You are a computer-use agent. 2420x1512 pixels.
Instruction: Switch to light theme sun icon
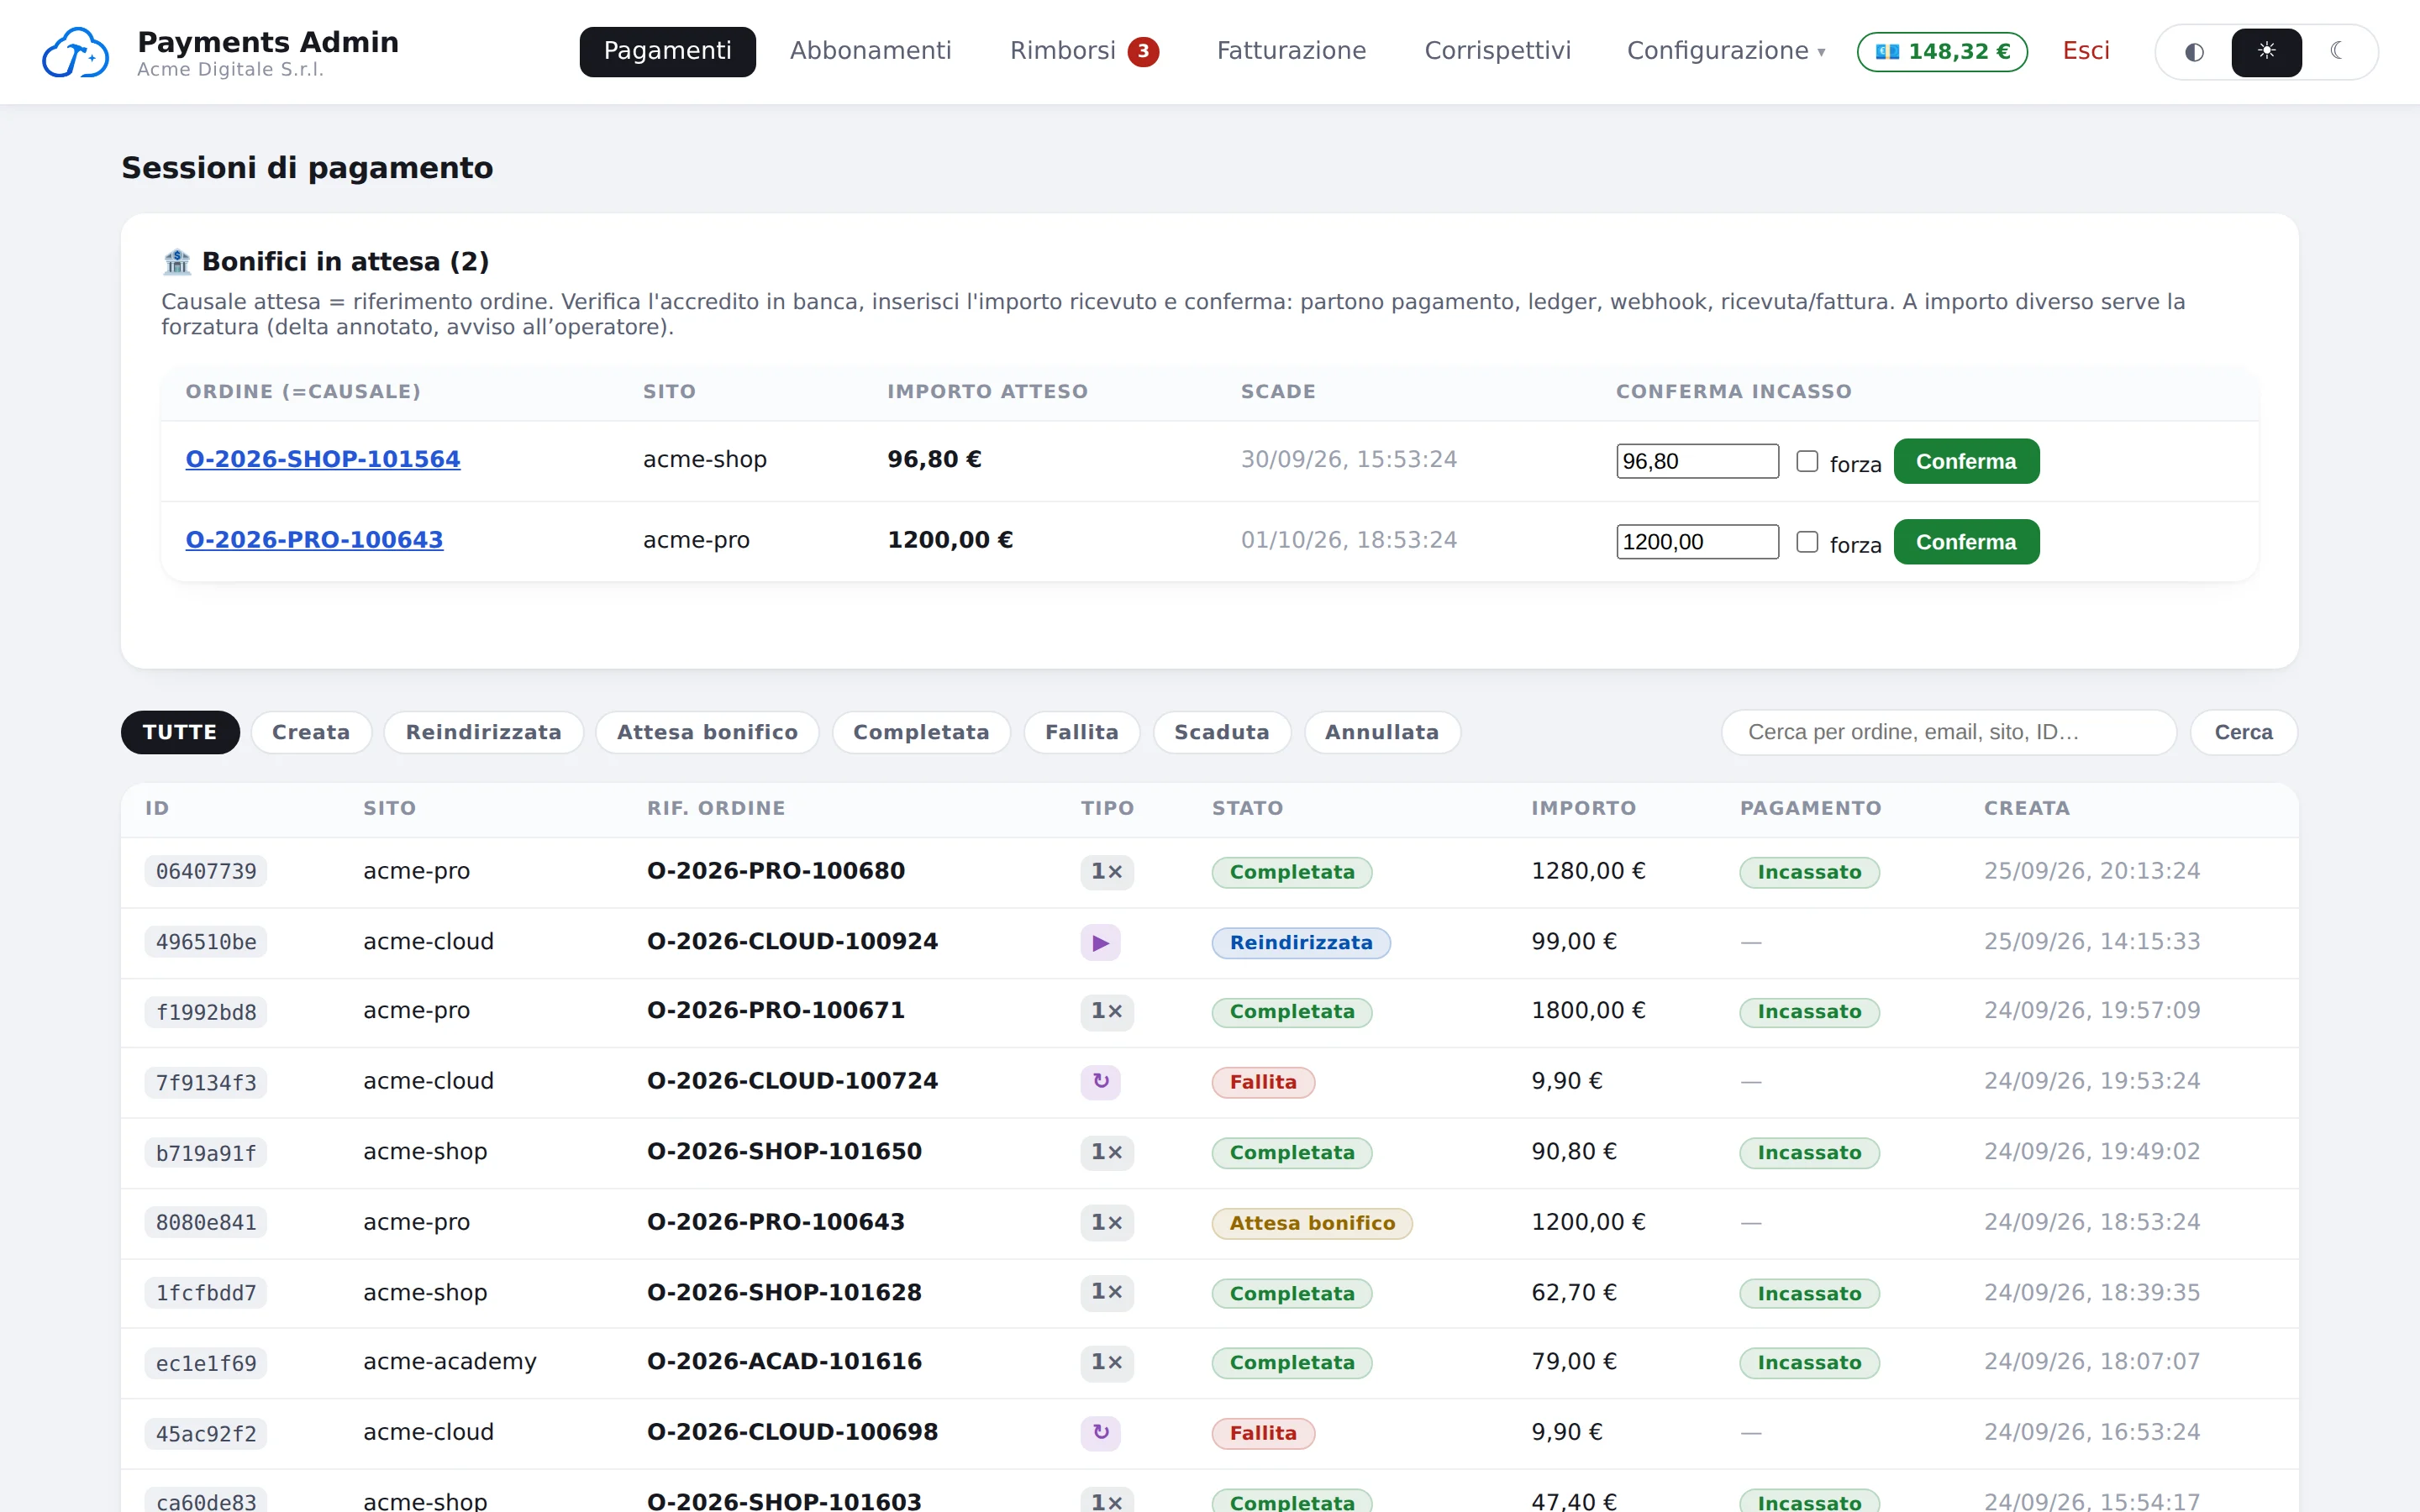click(2266, 52)
